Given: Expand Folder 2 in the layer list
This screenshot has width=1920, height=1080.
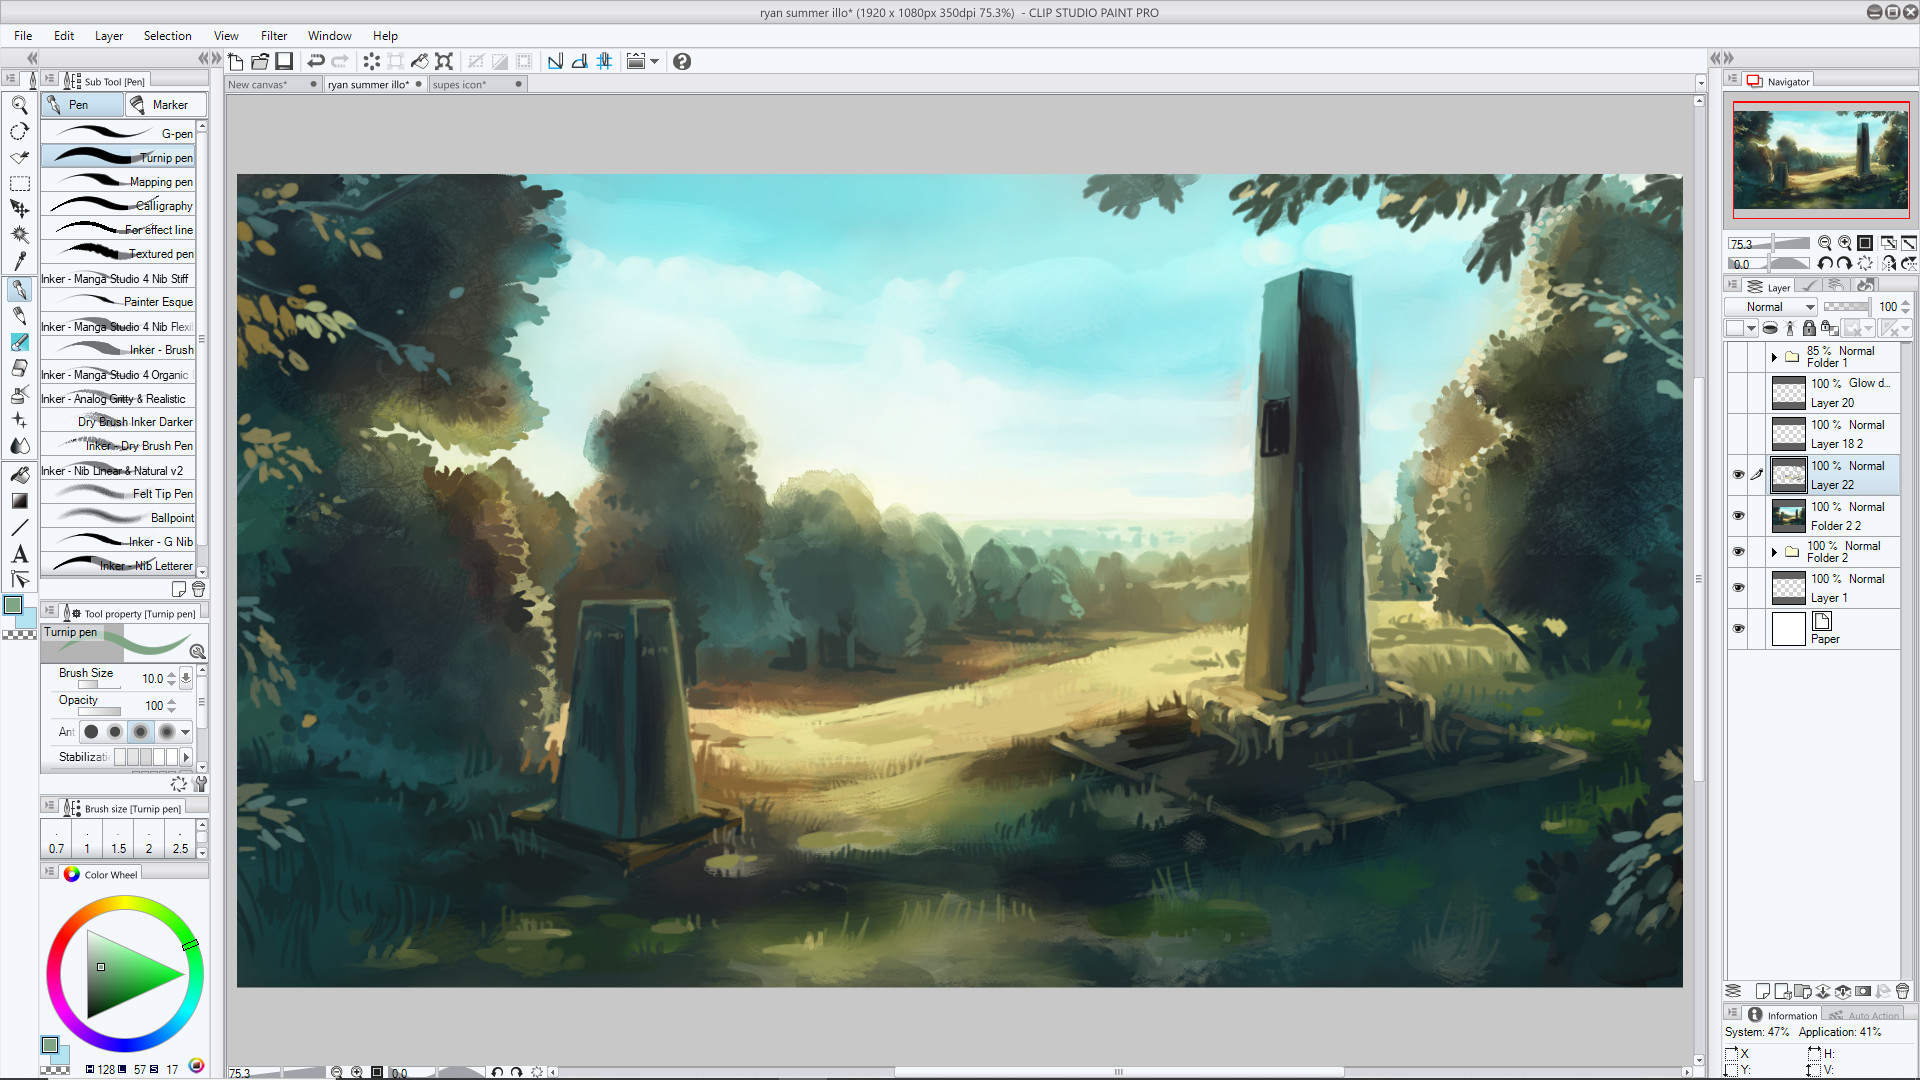Looking at the screenshot, I should point(1774,552).
